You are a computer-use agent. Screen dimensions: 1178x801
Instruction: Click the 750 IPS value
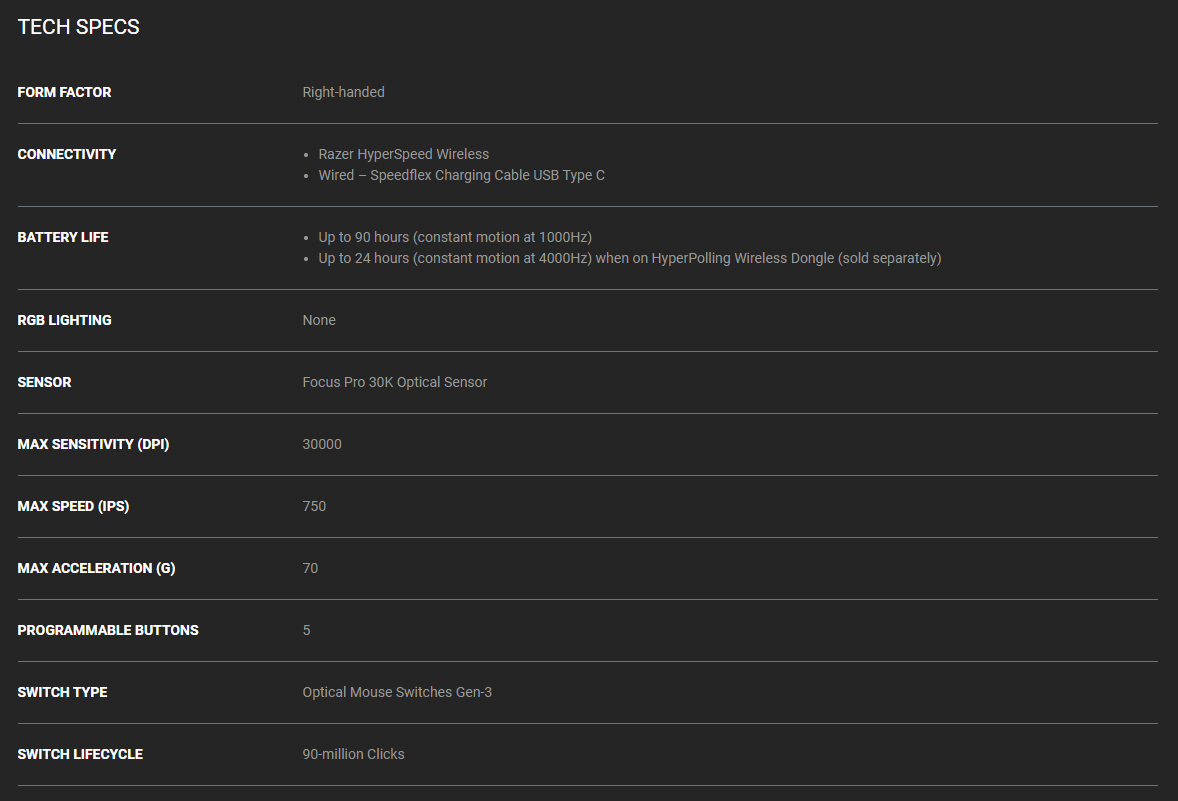[x=314, y=506]
